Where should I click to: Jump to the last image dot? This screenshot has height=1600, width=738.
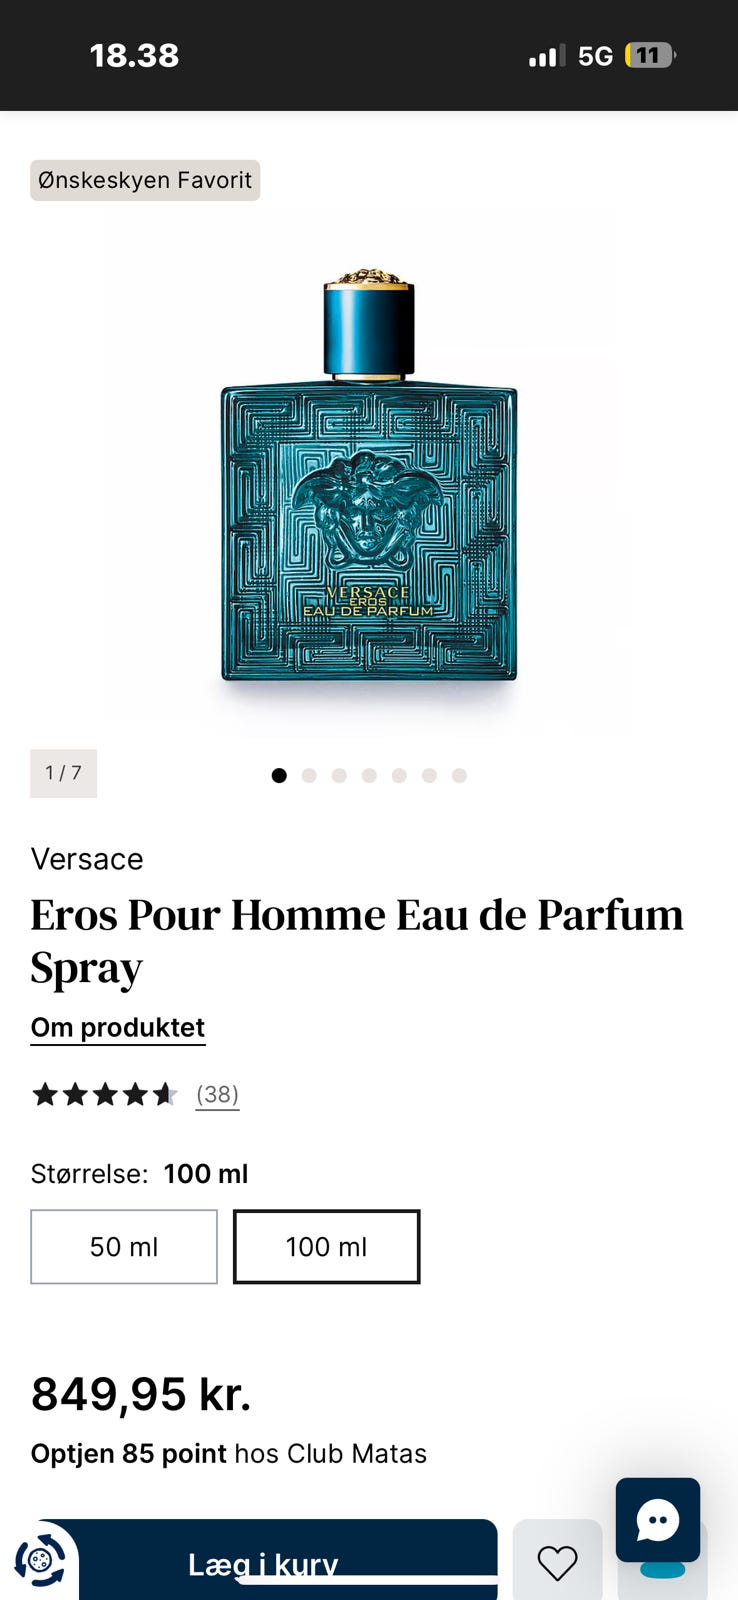[459, 775]
